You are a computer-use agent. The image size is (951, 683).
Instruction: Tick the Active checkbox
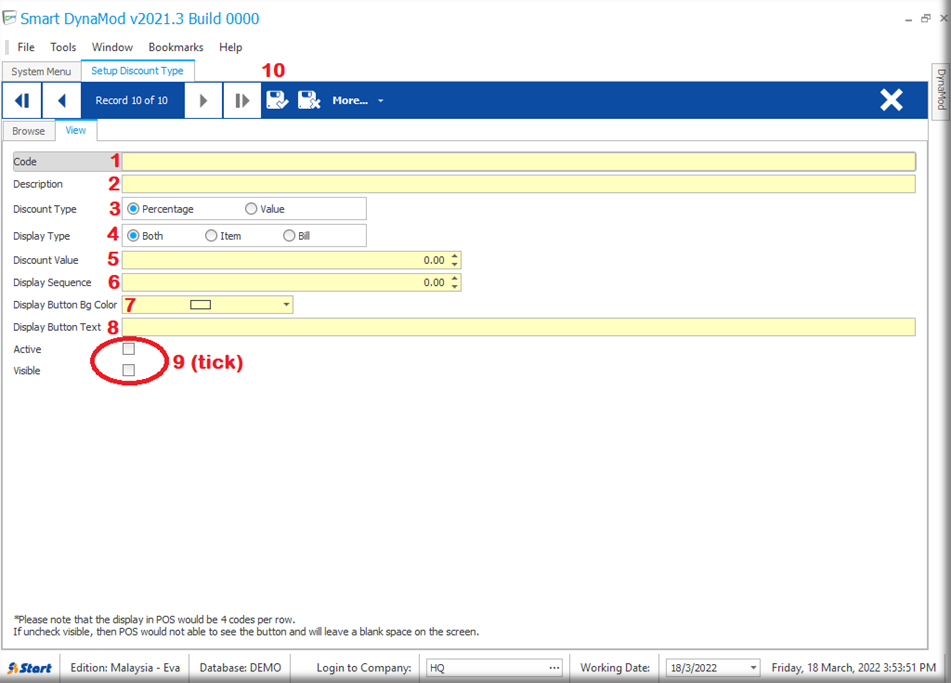[x=128, y=349]
